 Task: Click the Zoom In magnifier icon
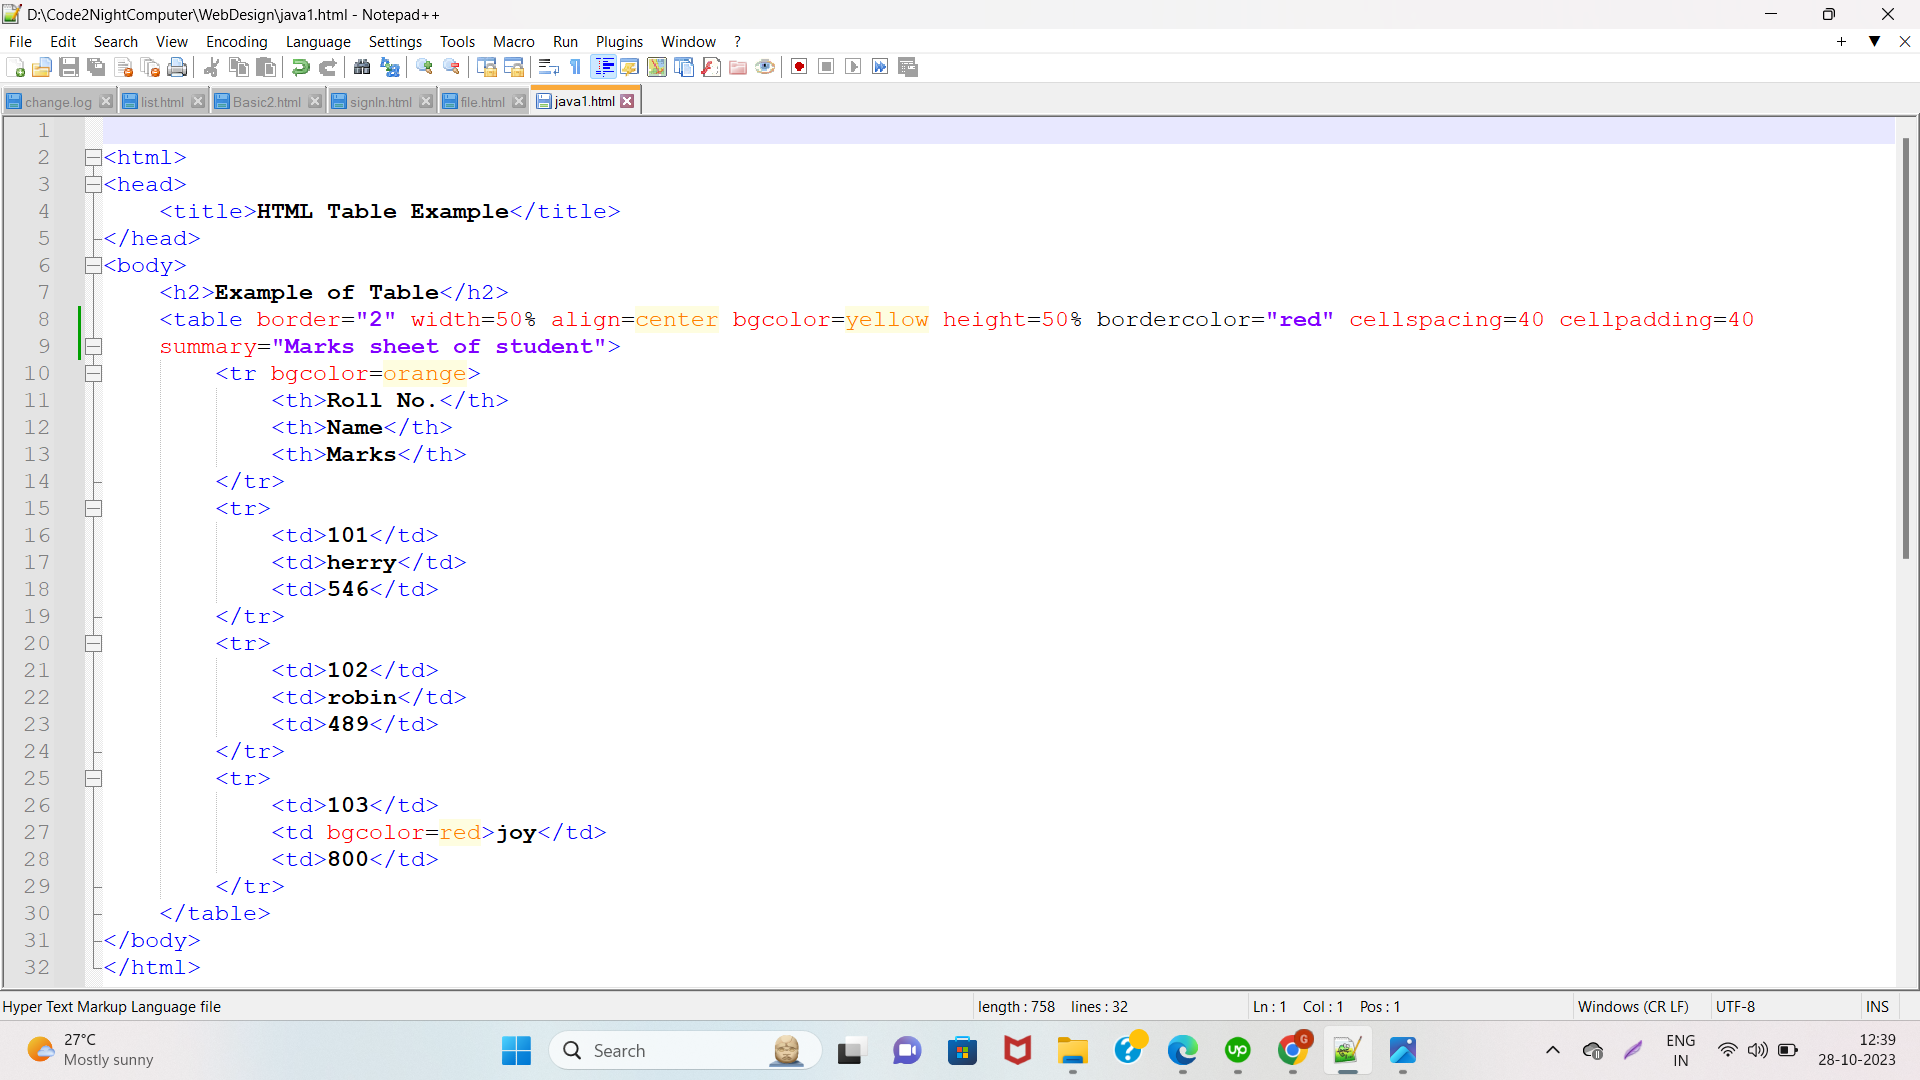pyautogui.click(x=424, y=67)
